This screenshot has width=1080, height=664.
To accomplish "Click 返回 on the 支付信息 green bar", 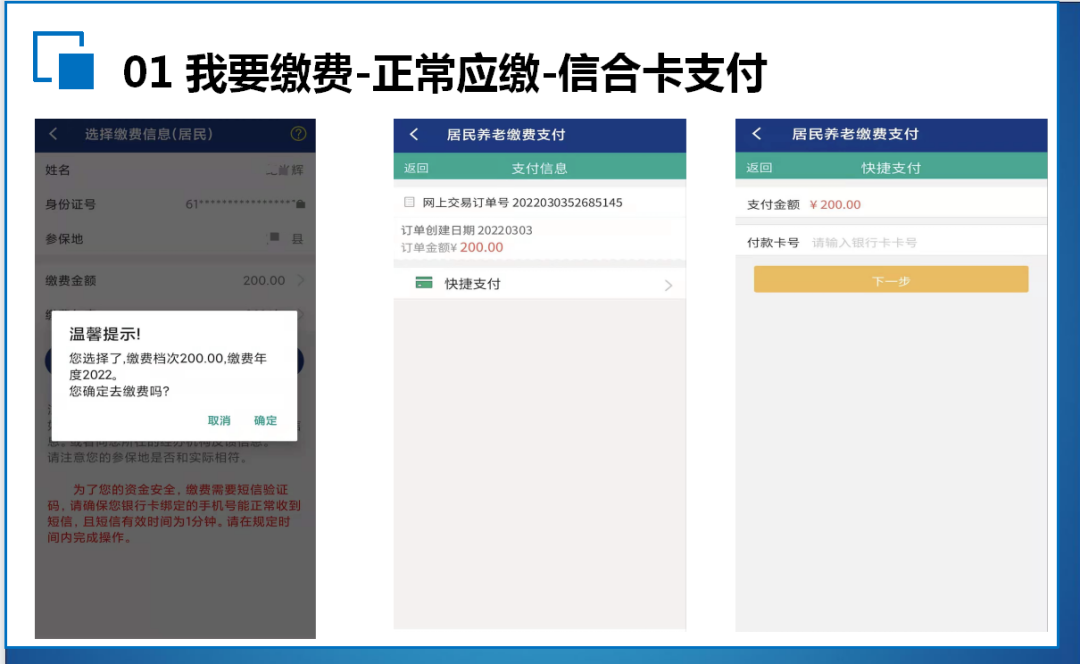I will 416,168.
